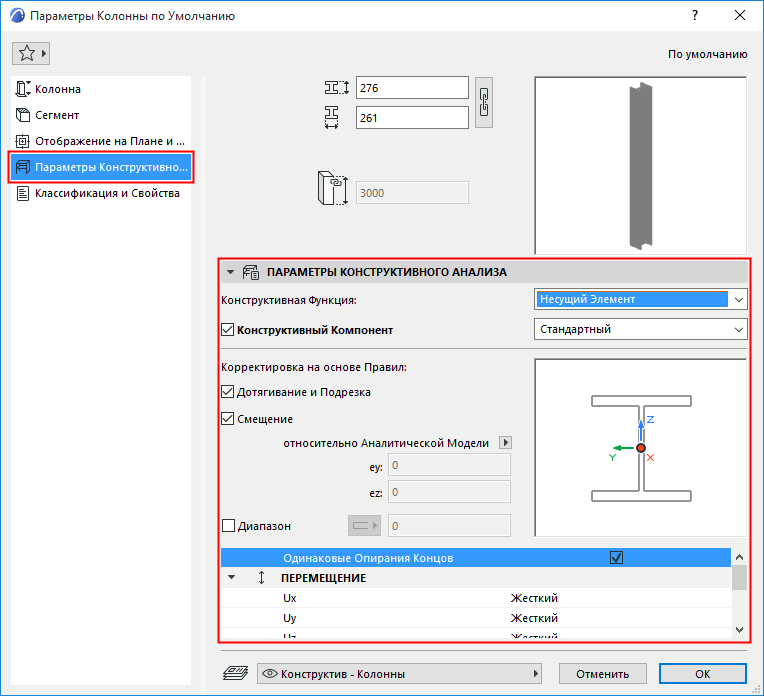Click the layer icon beside Конструктив - Колонны
764x696 pixels.
pyautogui.click(x=235, y=673)
